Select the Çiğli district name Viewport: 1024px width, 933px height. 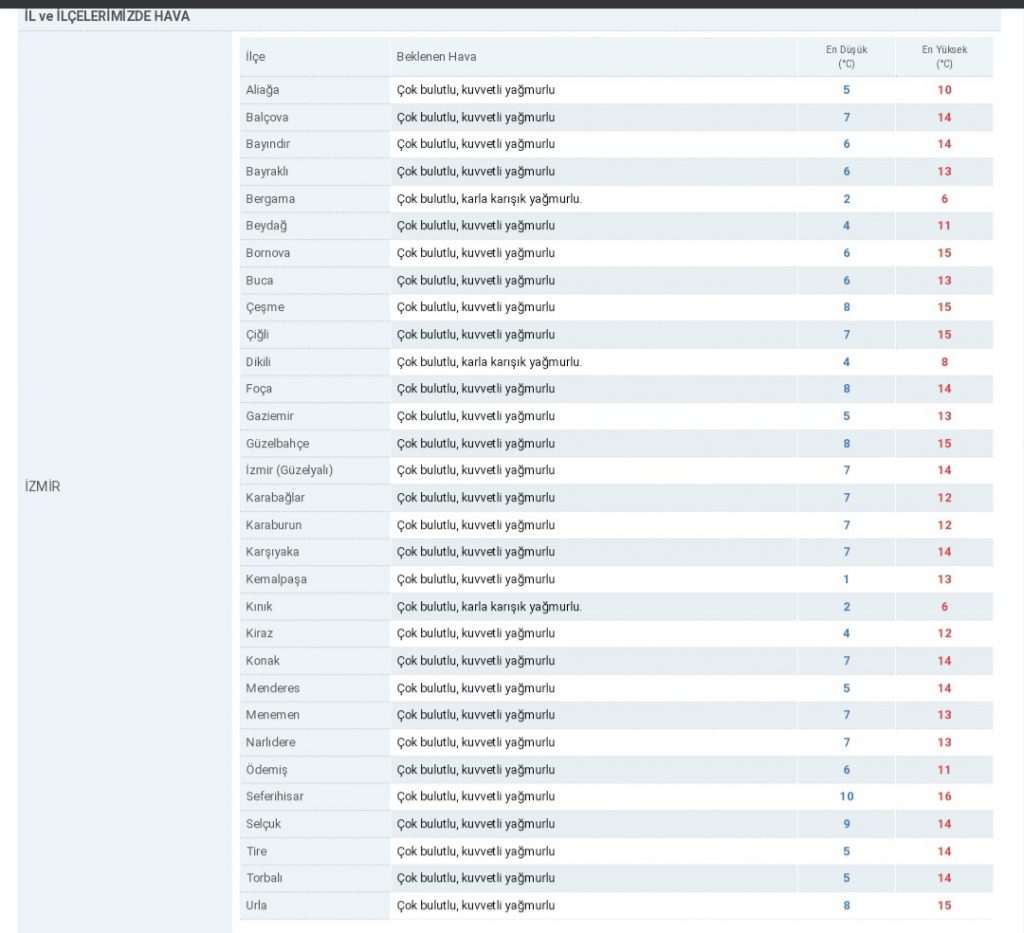(x=257, y=335)
